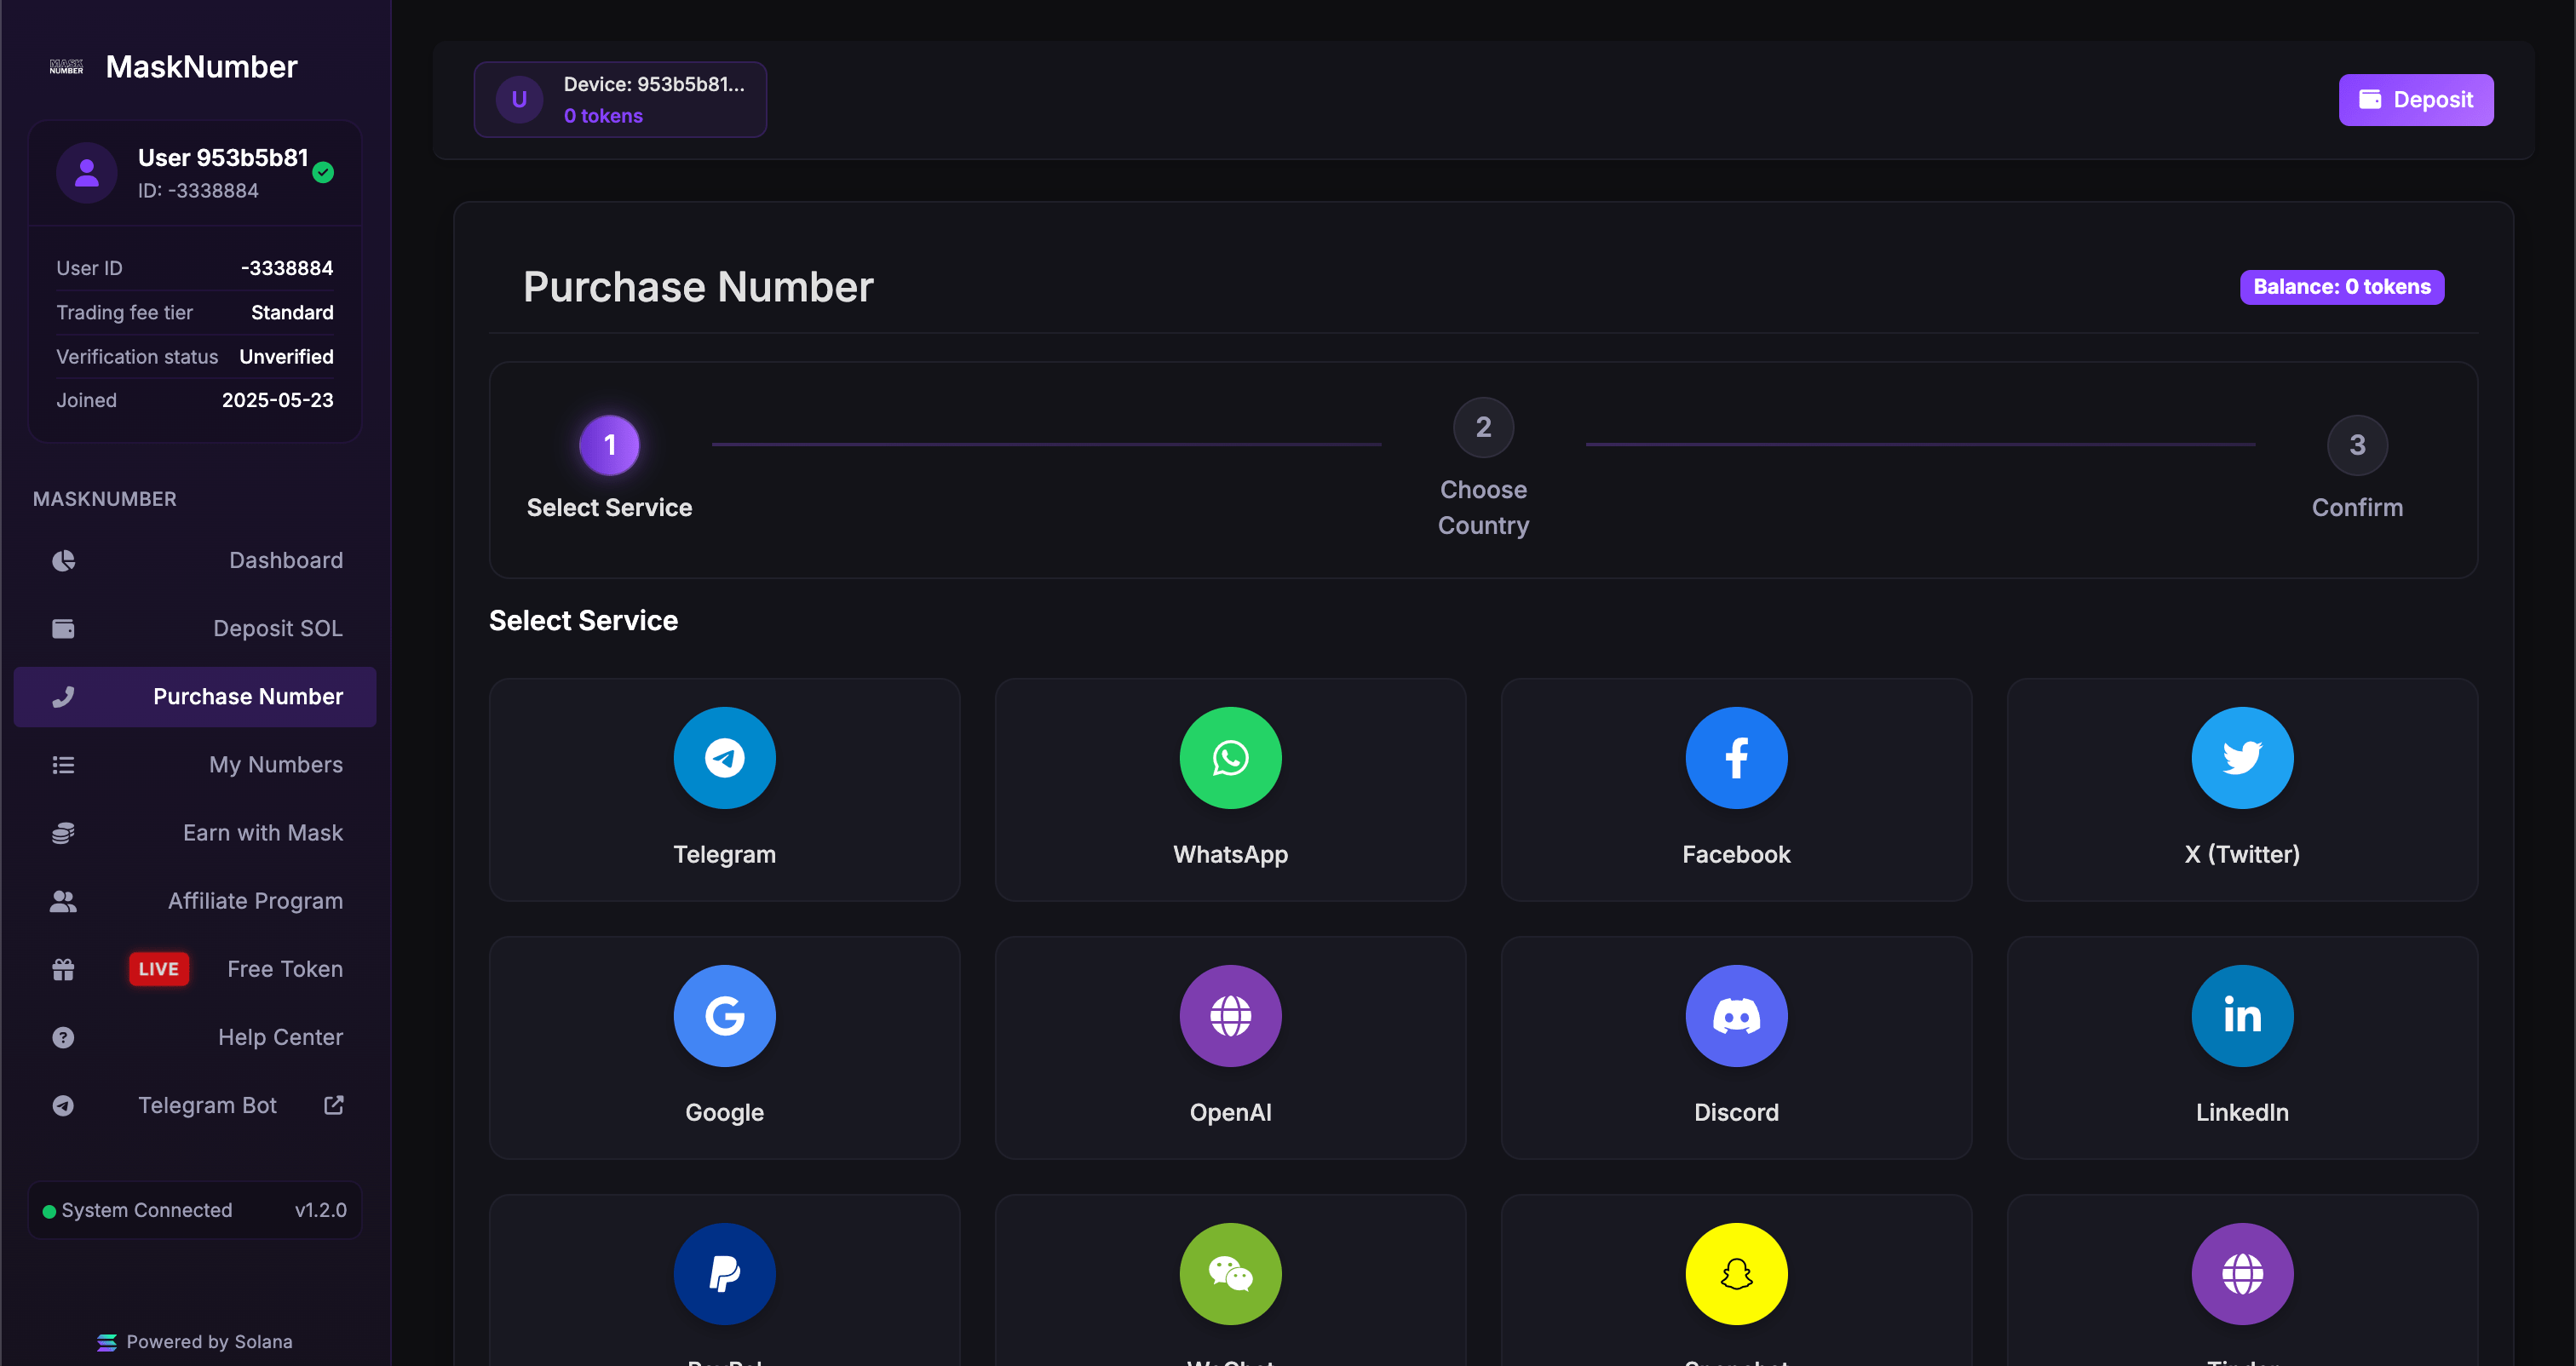Click the Telegram Bot paper plane icon
Image resolution: width=2576 pixels, height=1366 pixels.
[x=63, y=1105]
